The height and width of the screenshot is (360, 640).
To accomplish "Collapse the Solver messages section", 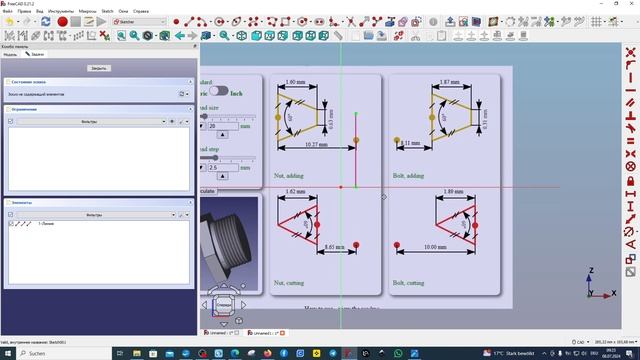I will tap(190, 82).
